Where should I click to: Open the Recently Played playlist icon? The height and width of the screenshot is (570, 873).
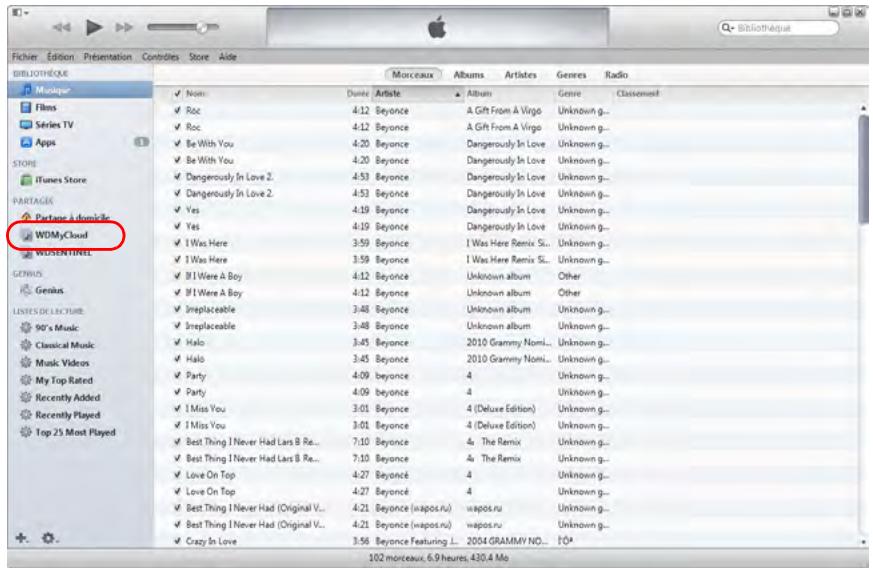[26, 415]
